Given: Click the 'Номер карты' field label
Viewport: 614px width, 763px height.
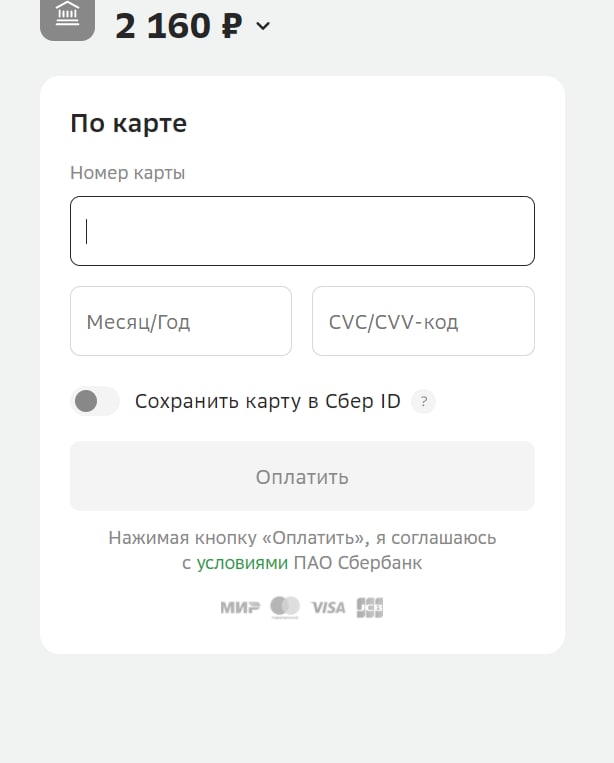Looking at the screenshot, I should 127,173.
